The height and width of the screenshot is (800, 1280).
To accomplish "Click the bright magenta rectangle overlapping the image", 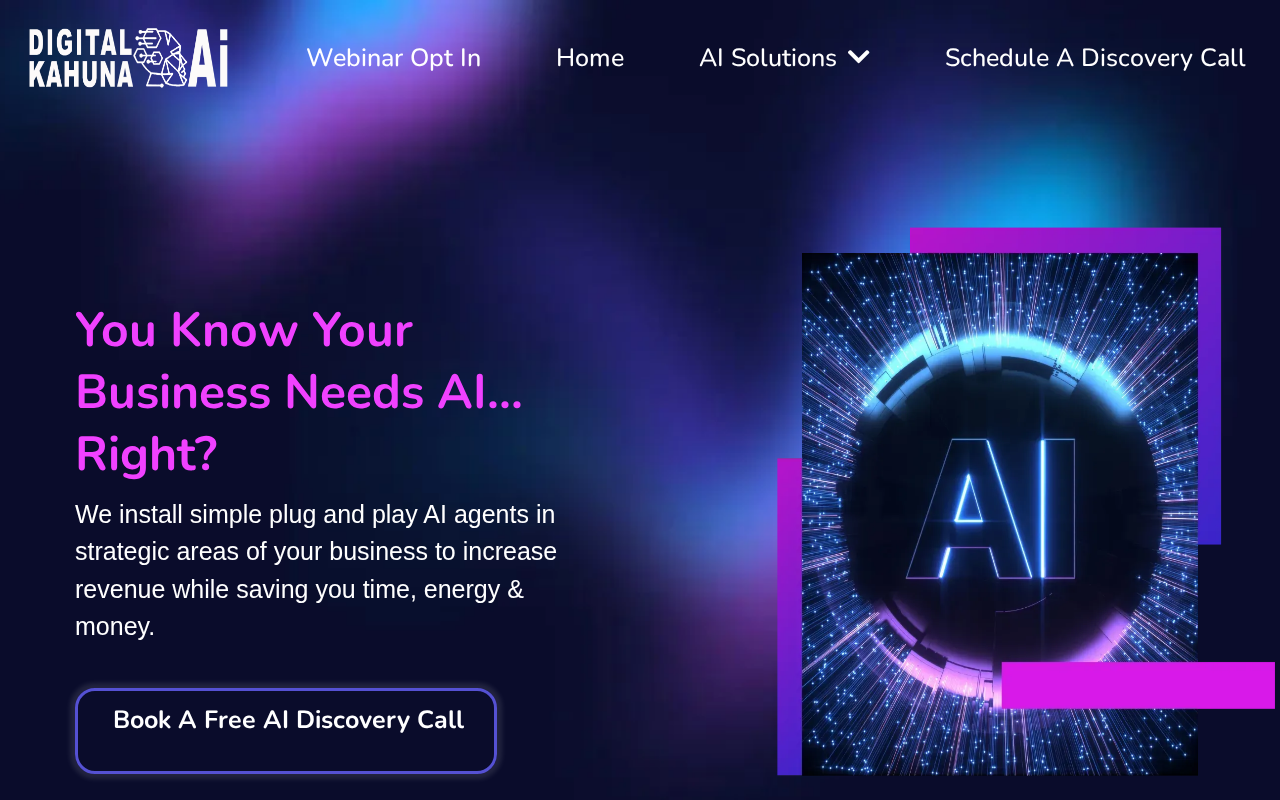I will point(1138,685).
